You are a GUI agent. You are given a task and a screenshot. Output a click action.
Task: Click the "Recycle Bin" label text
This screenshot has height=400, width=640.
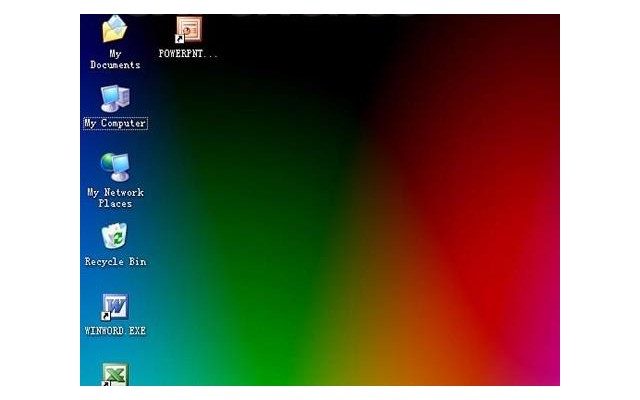pos(115,262)
